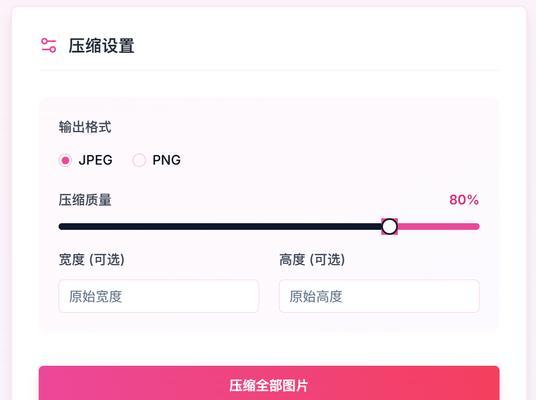The image size is (536, 400).
Task: Select the JPEG radio button
Action: pyautogui.click(x=65, y=160)
